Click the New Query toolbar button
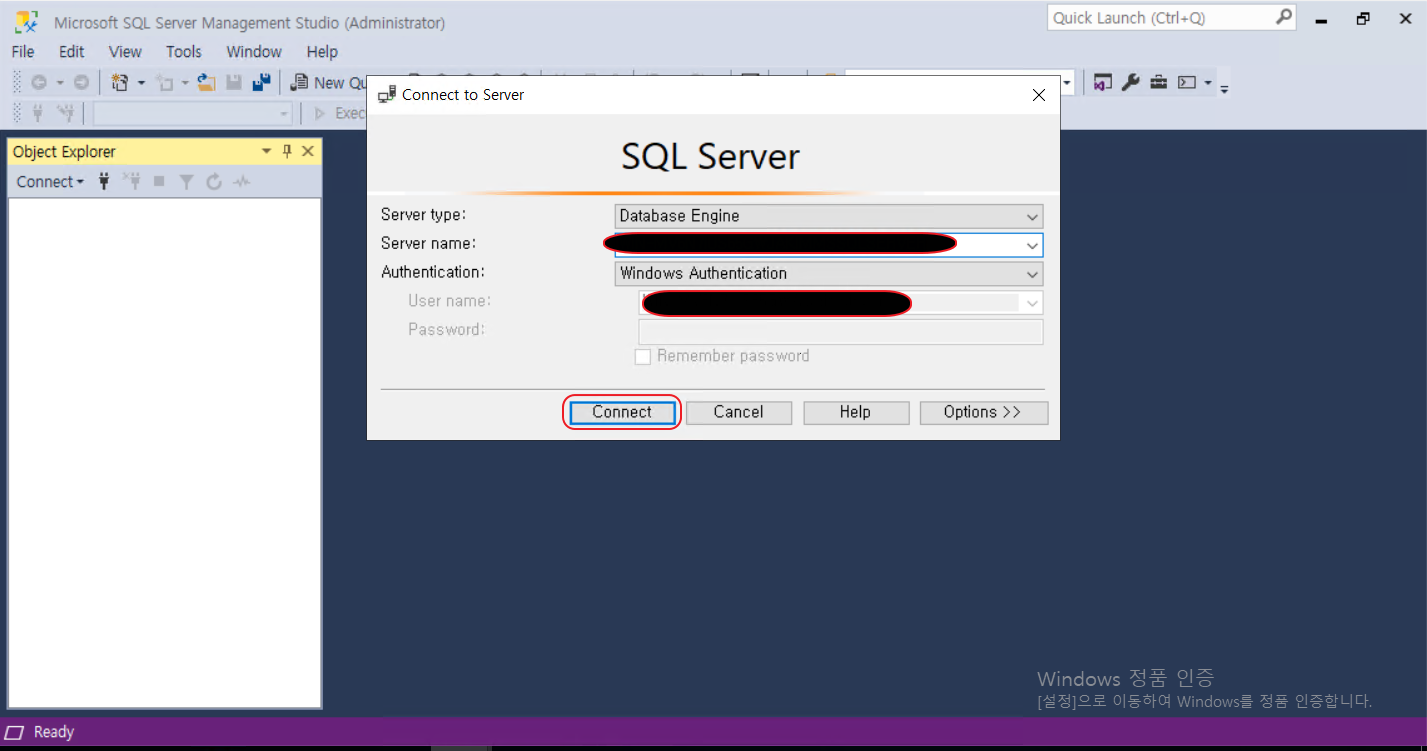The image size is (1427, 751). click(x=328, y=83)
